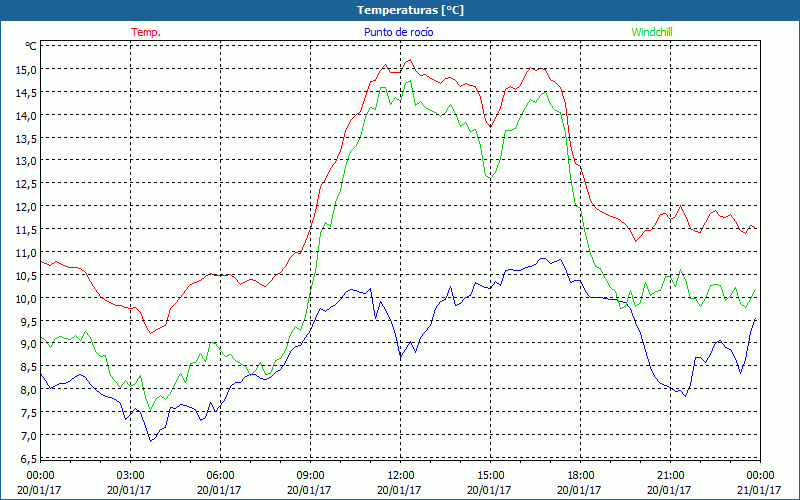Click the '12,5' y-axis value
The image size is (800, 500).
[26, 184]
